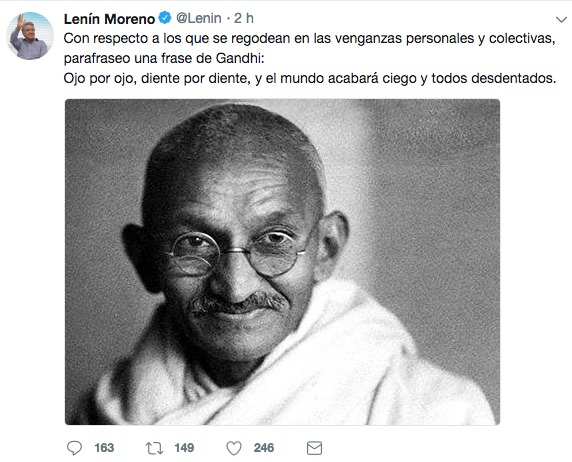Click the blue verified badge
This screenshot has height=462, width=572.
[165, 18]
